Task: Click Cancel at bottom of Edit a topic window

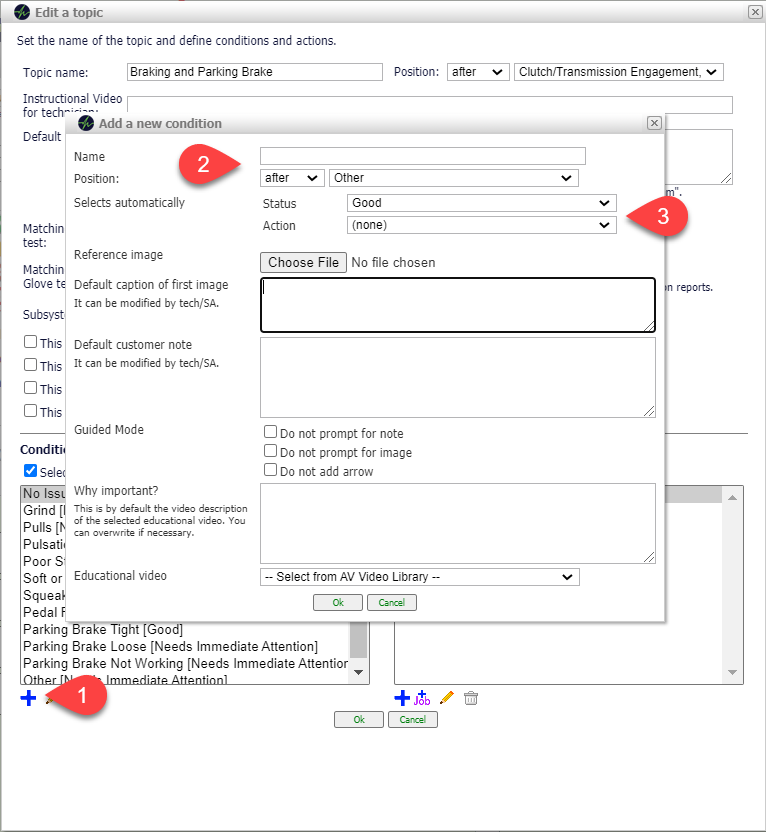Action: tap(413, 720)
